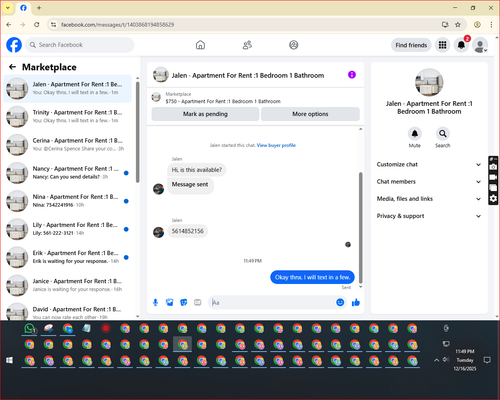Open a new browser tab
The width and height of the screenshot is (500, 400).
click(39, 8)
